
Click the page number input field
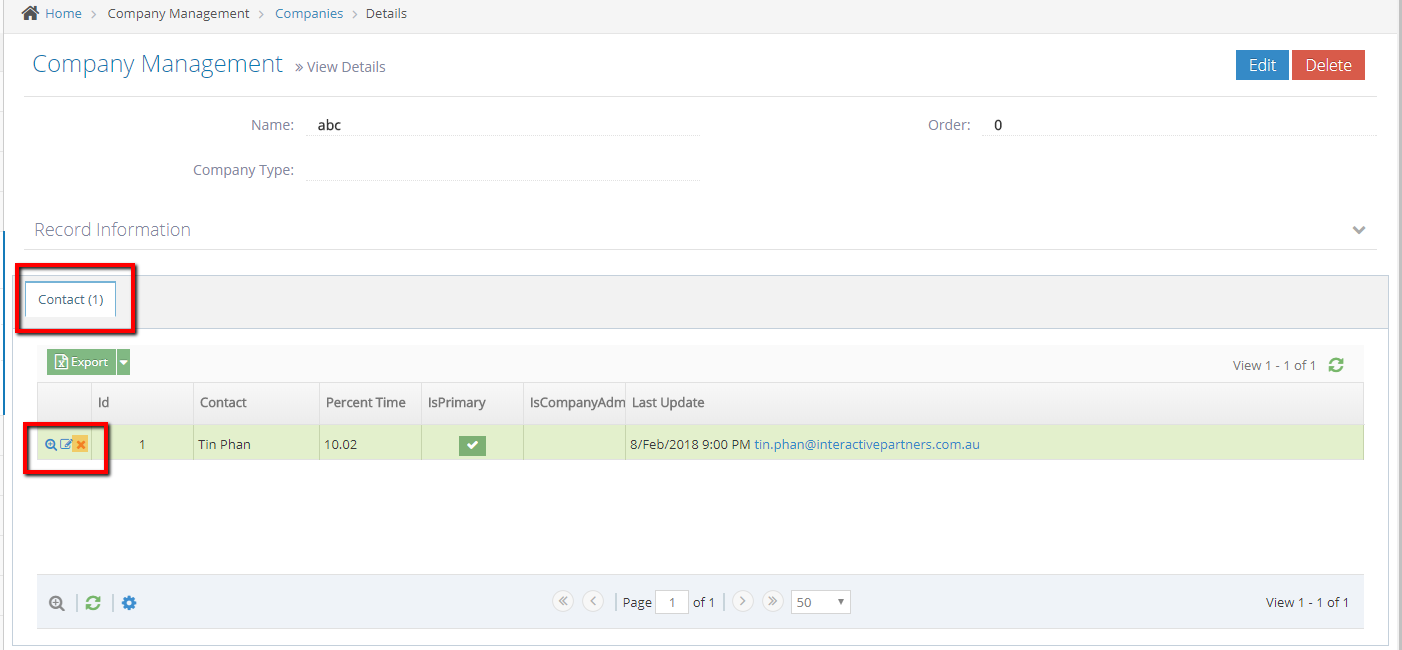pyautogui.click(x=672, y=602)
